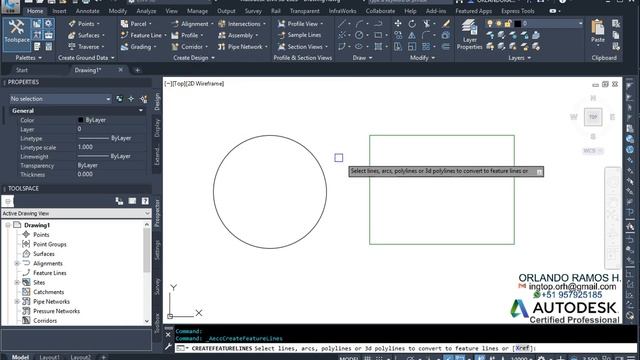Click the Linetype scale value 1.000
640x360 pixels.
coord(85,147)
